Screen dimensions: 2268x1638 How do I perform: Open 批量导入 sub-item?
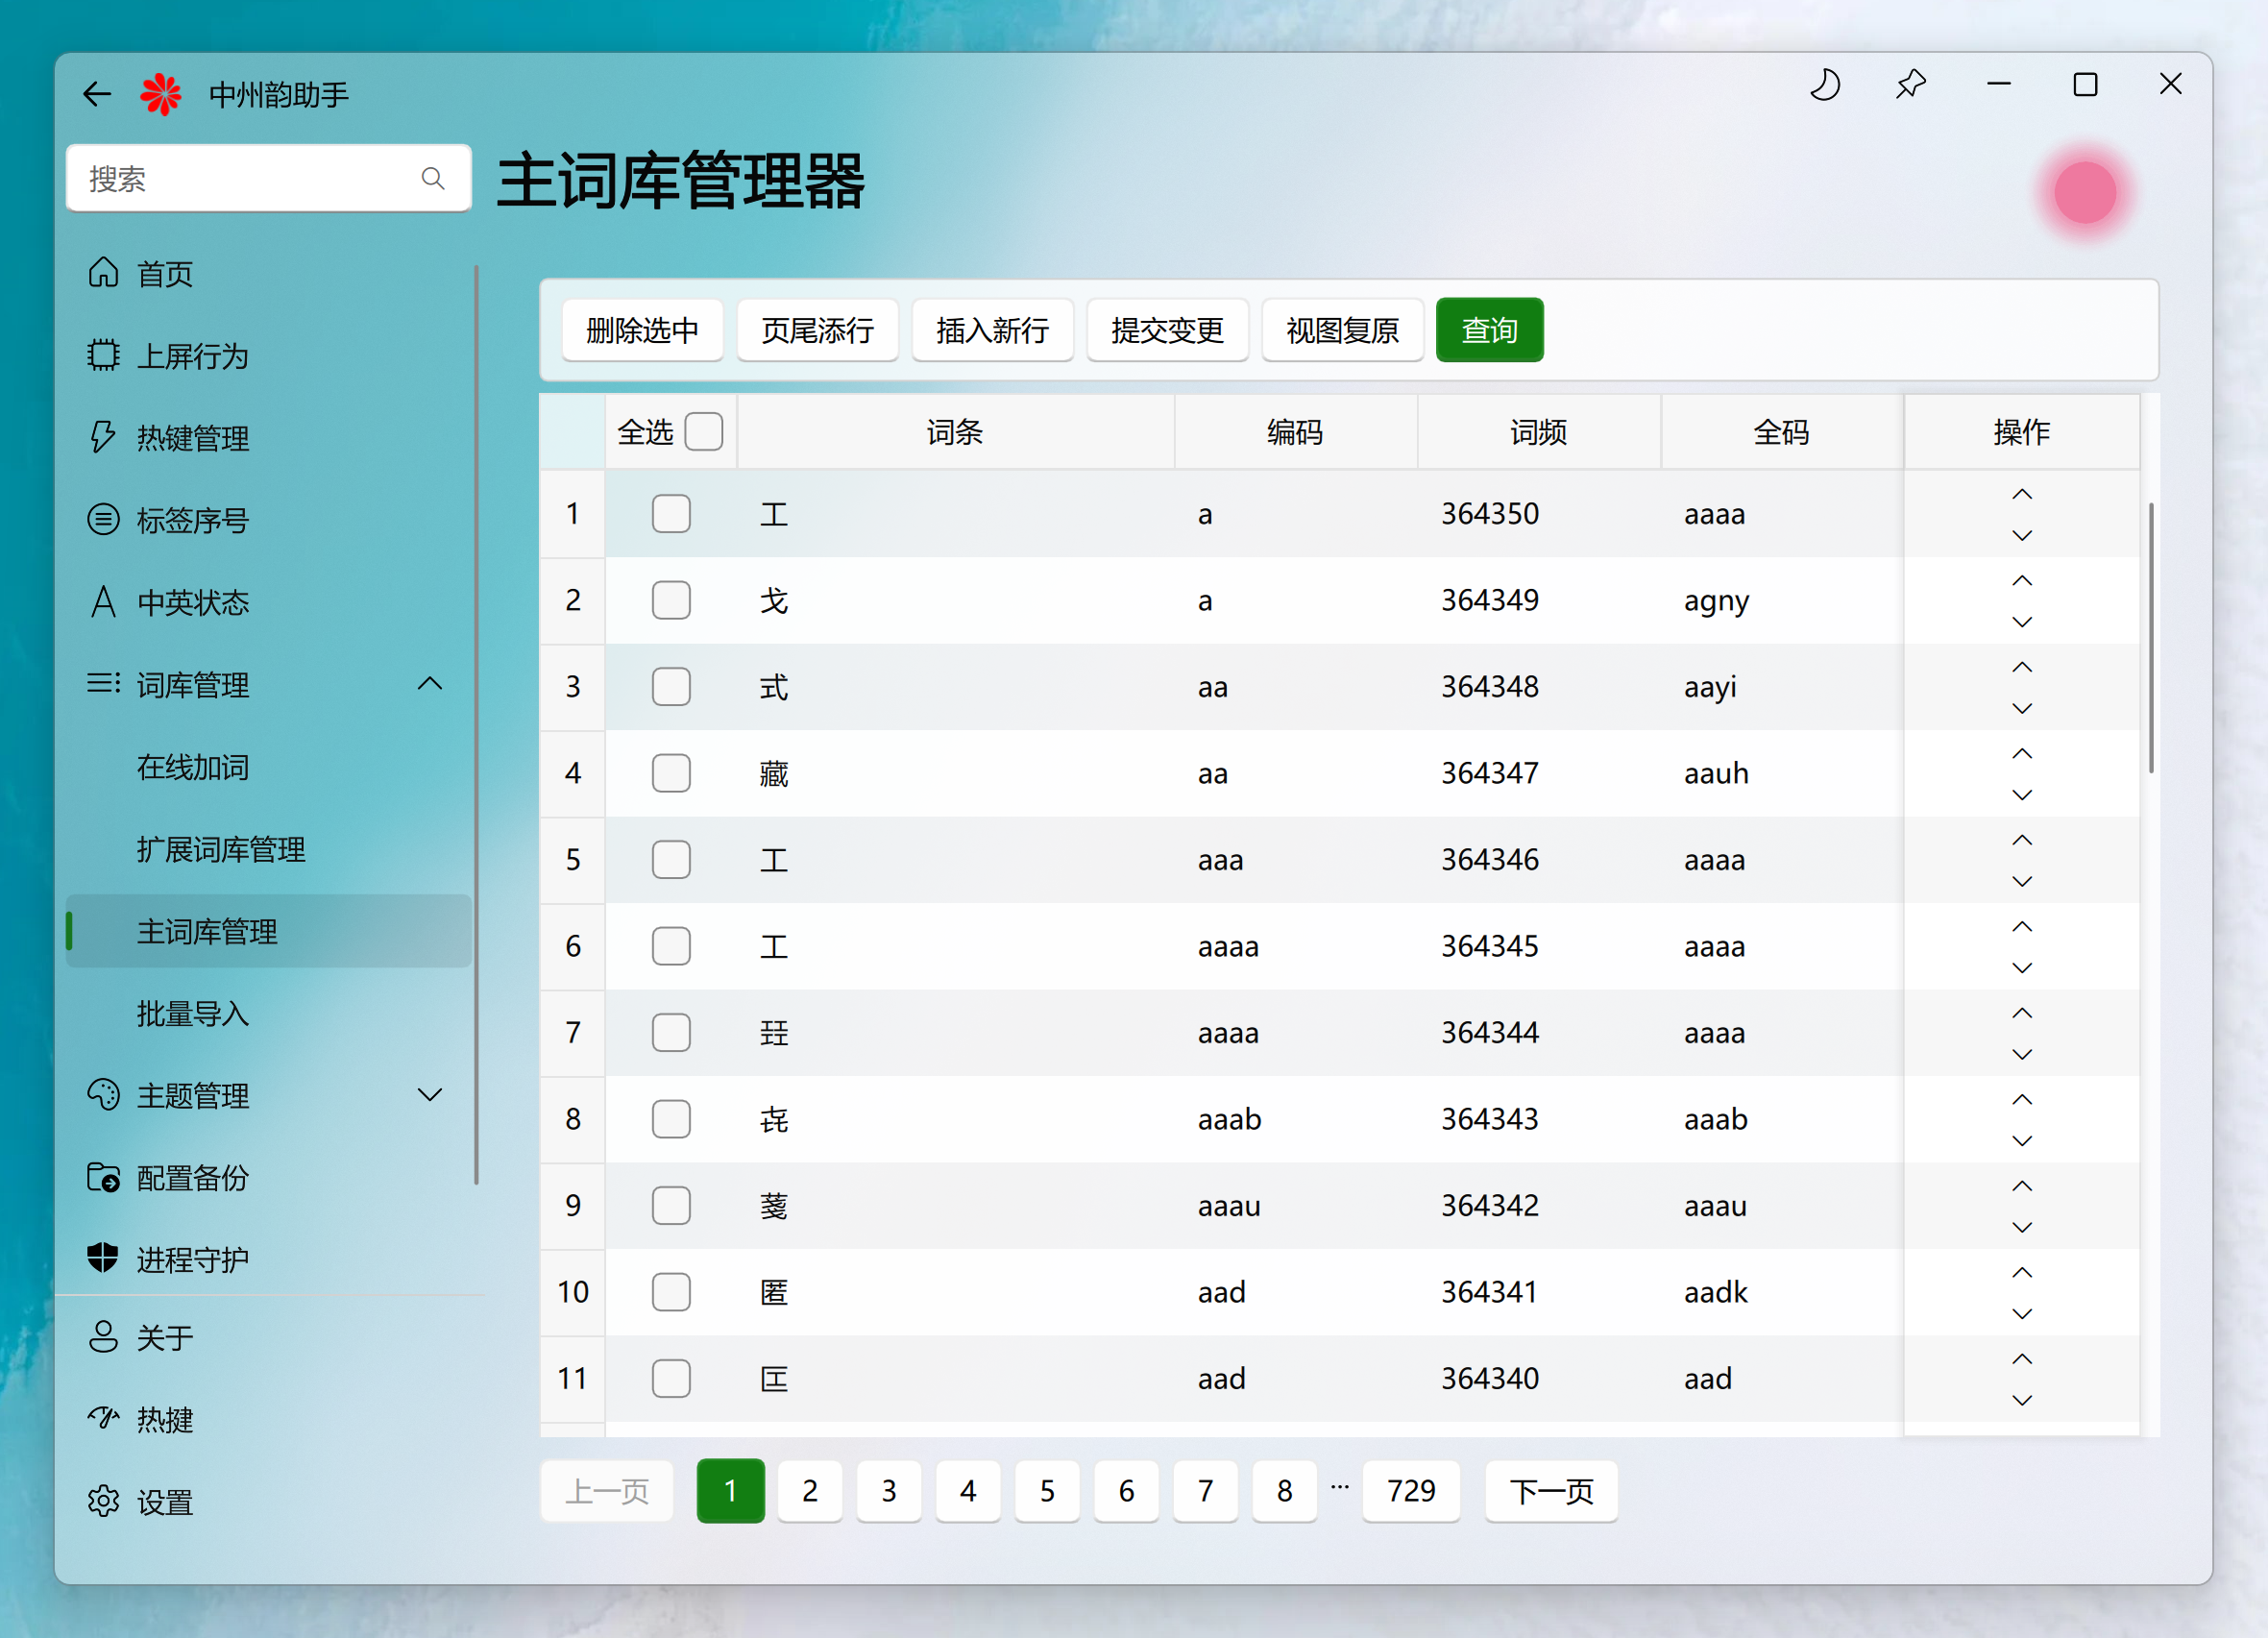point(192,1013)
